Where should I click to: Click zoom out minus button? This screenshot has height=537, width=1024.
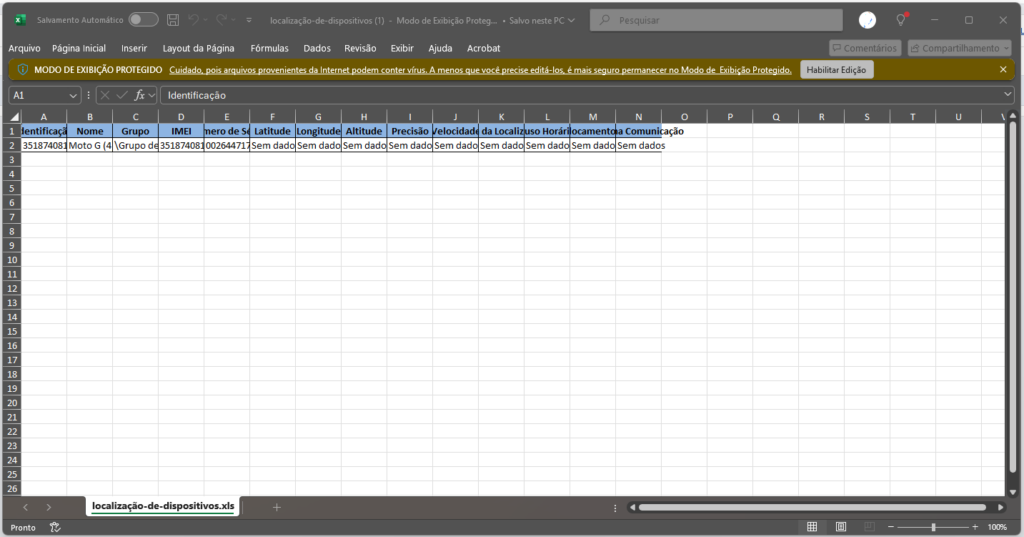coord(891,527)
